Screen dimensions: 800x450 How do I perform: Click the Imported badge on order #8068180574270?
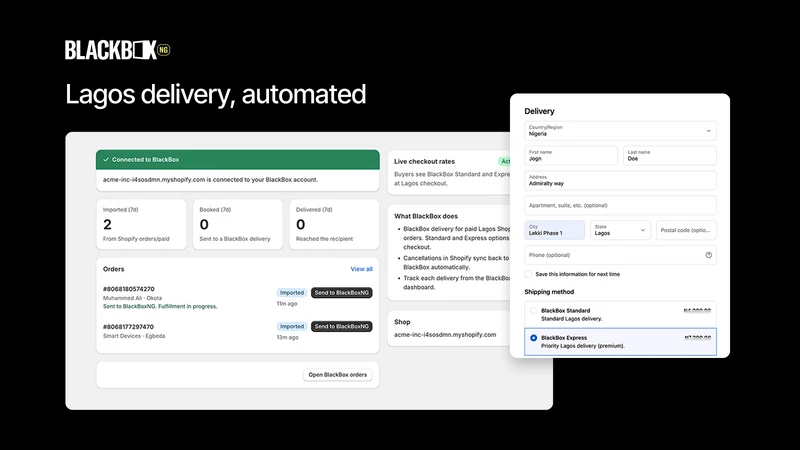pos(292,293)
